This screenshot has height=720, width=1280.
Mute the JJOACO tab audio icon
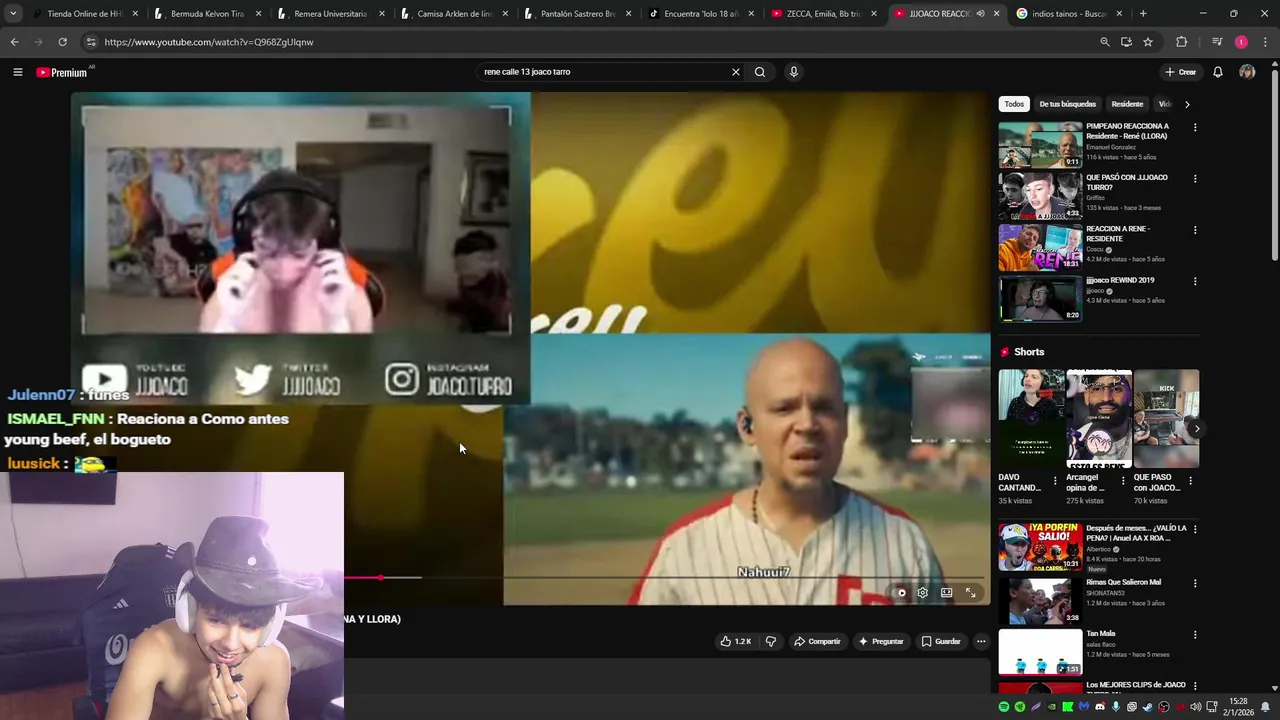(980, 14)
